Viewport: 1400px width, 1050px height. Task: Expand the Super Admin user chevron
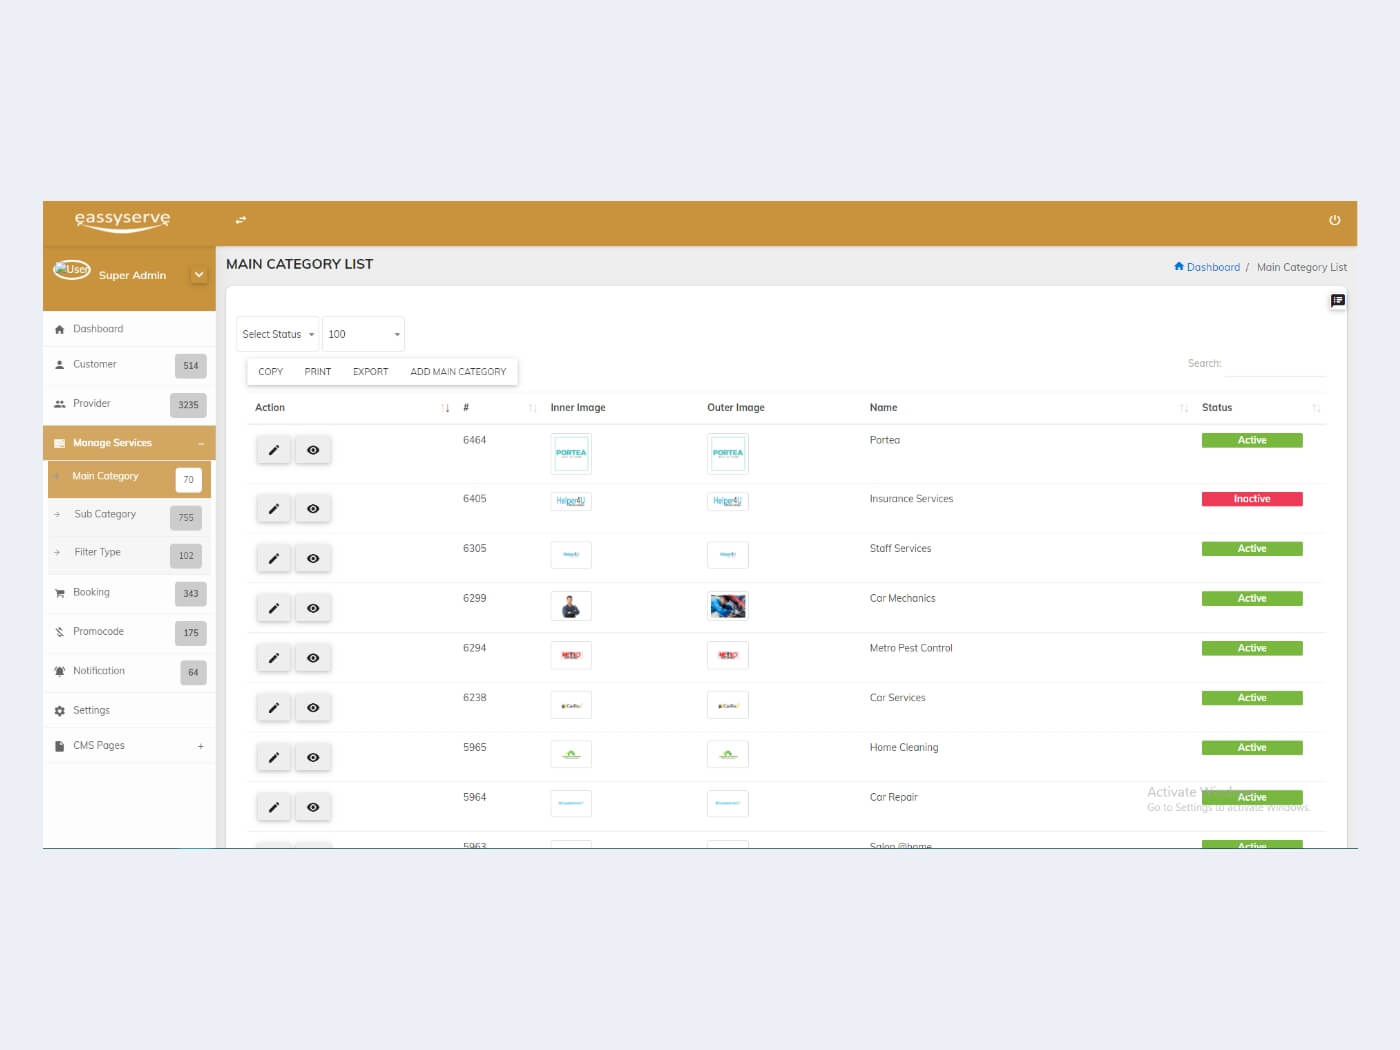(x=198, y=275)
